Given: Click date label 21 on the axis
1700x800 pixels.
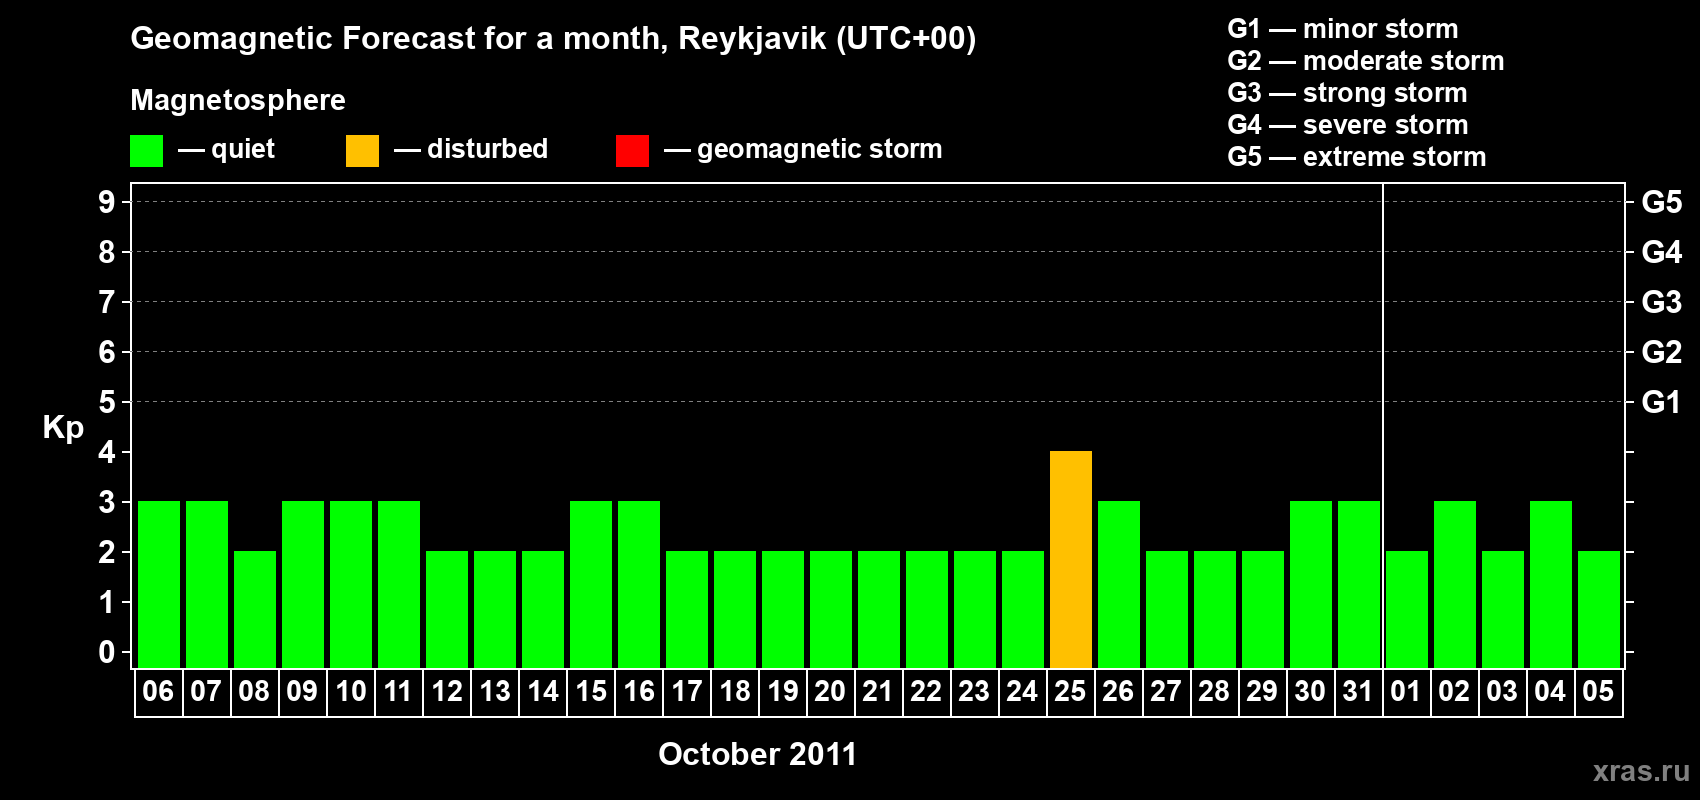Looking at the screenshot, I should tap(878, 691).
